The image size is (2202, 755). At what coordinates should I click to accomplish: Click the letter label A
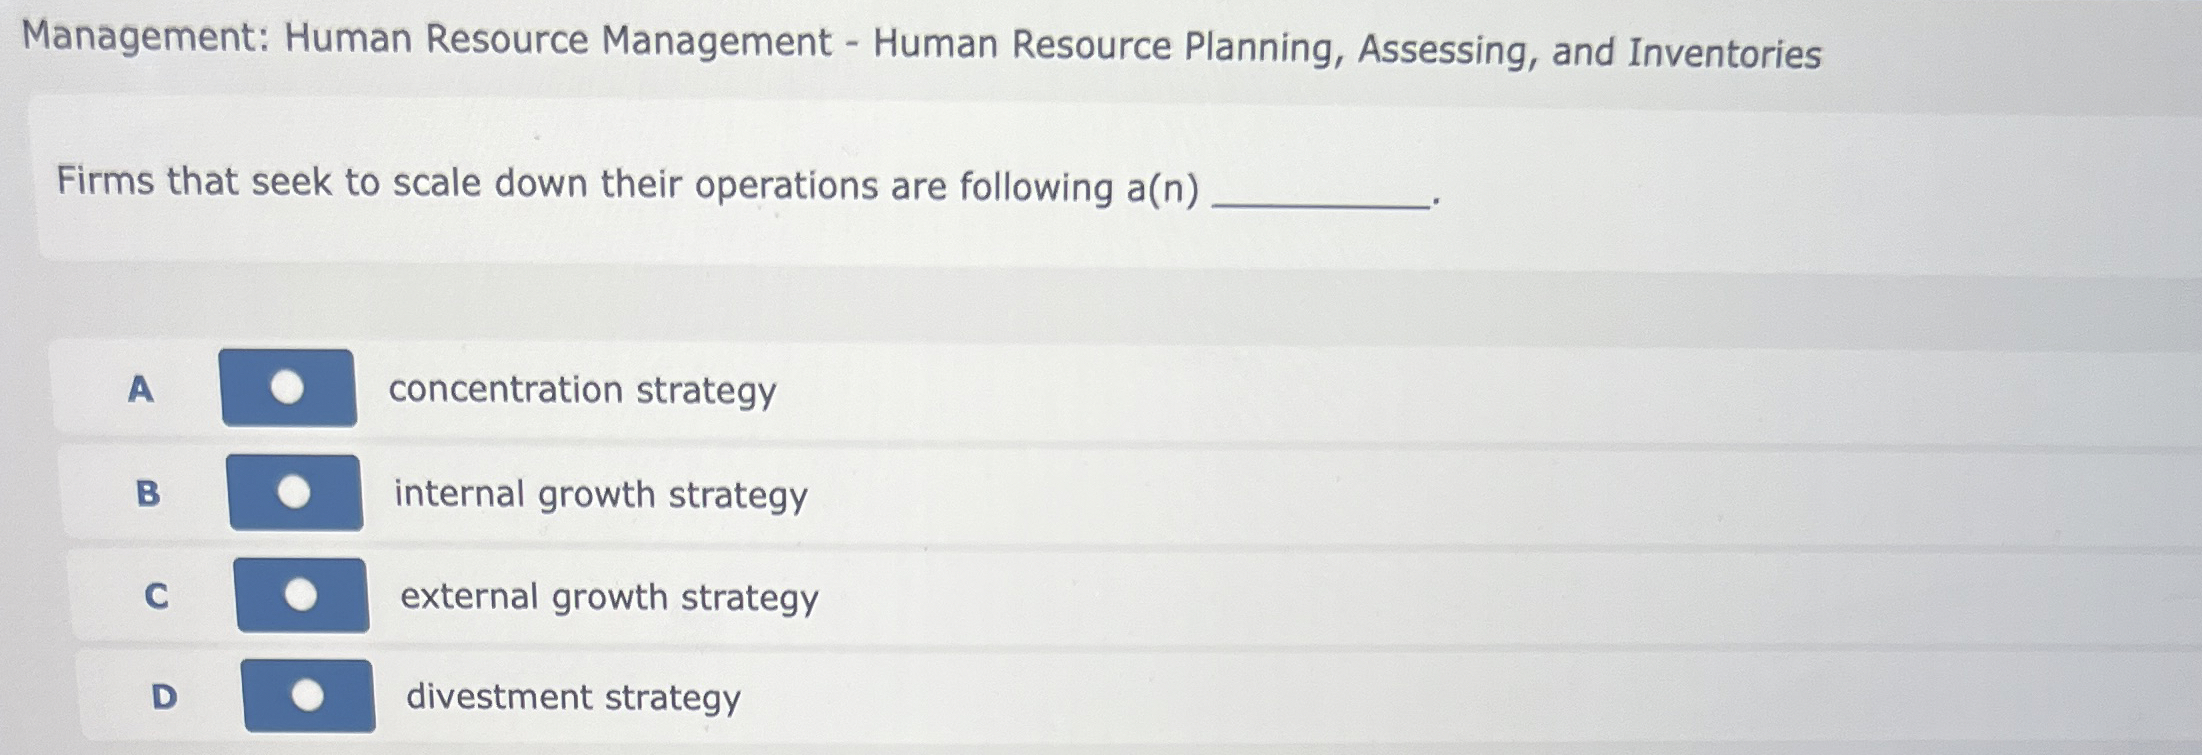tap(140, 390)
